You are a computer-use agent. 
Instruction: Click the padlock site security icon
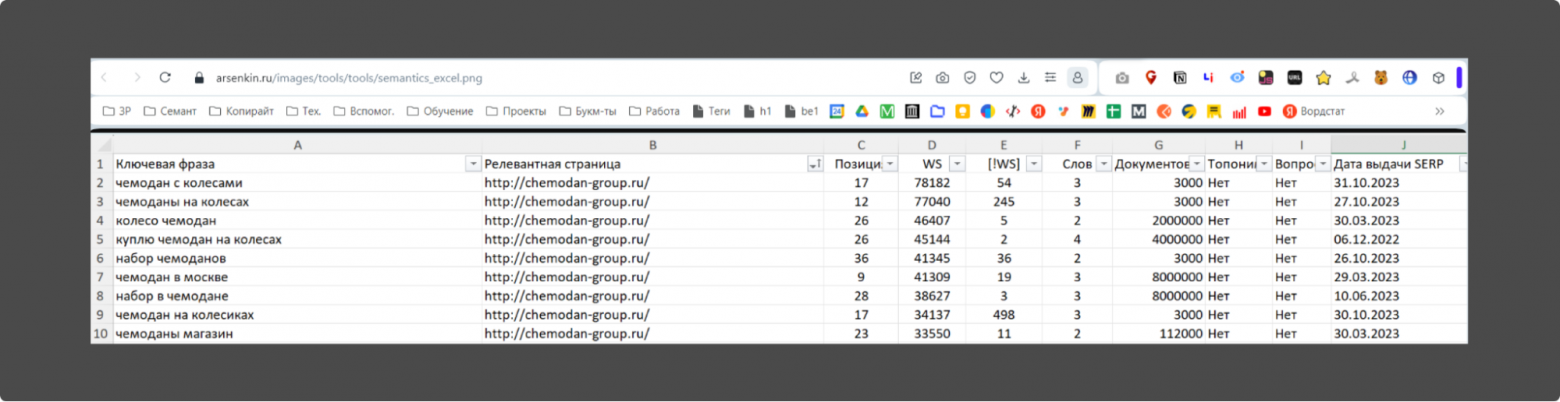pyautogui.click(x=198, y=77)
